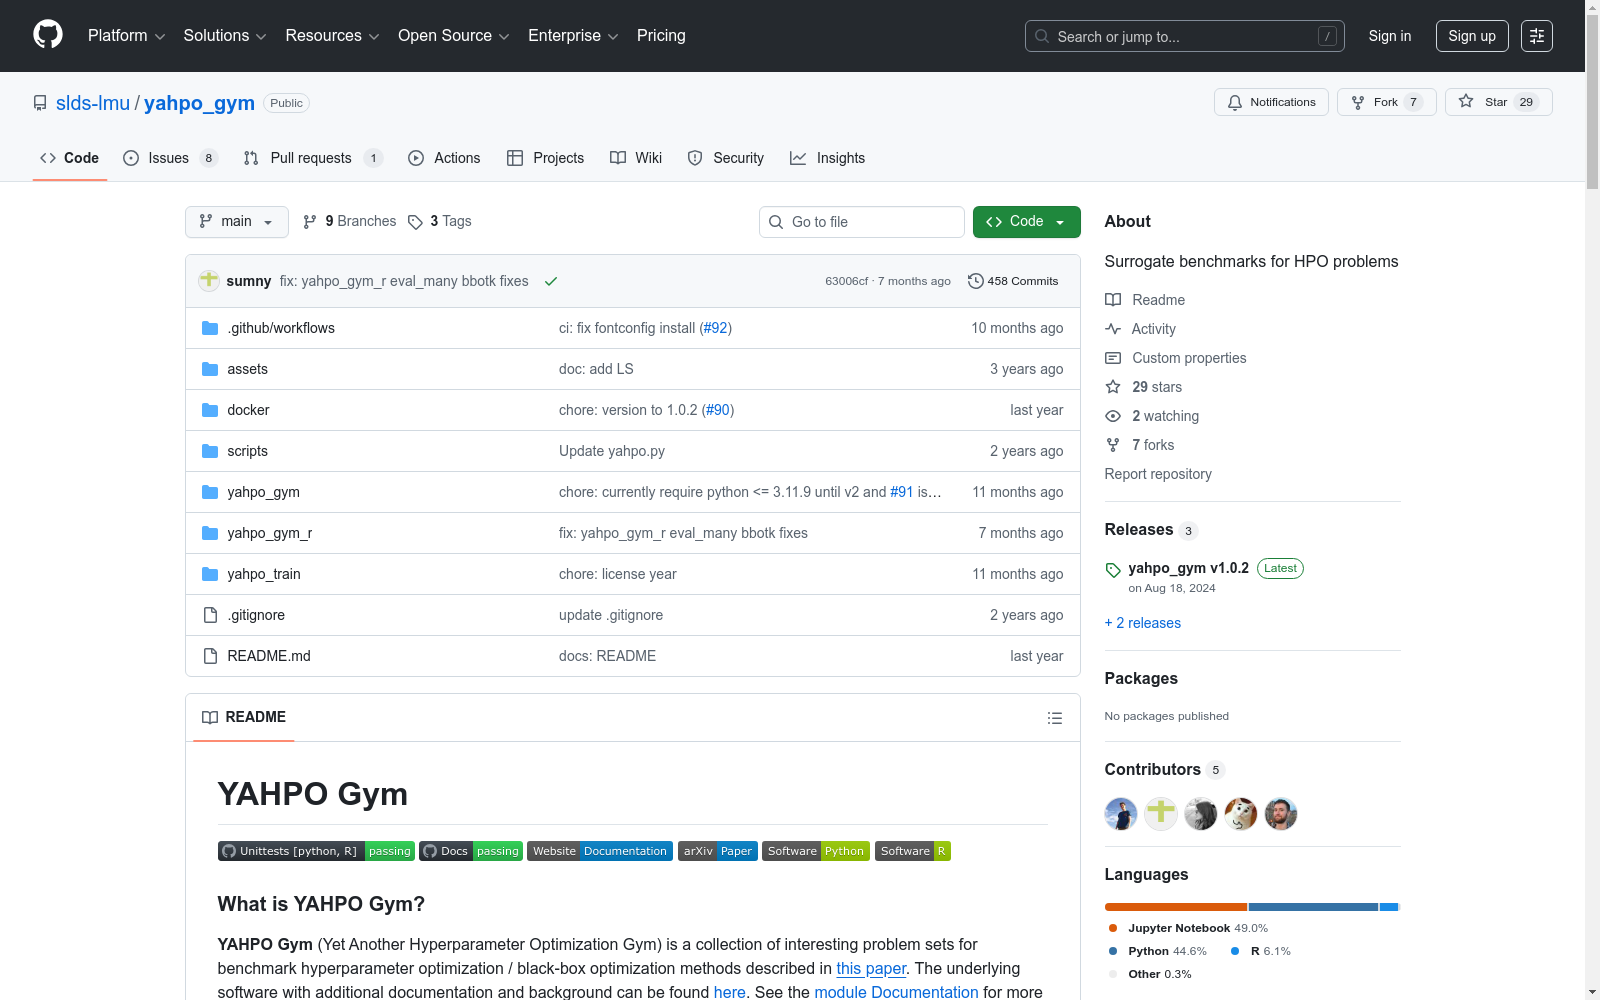Click the yahpo_gym folder icon

[210, 492]
